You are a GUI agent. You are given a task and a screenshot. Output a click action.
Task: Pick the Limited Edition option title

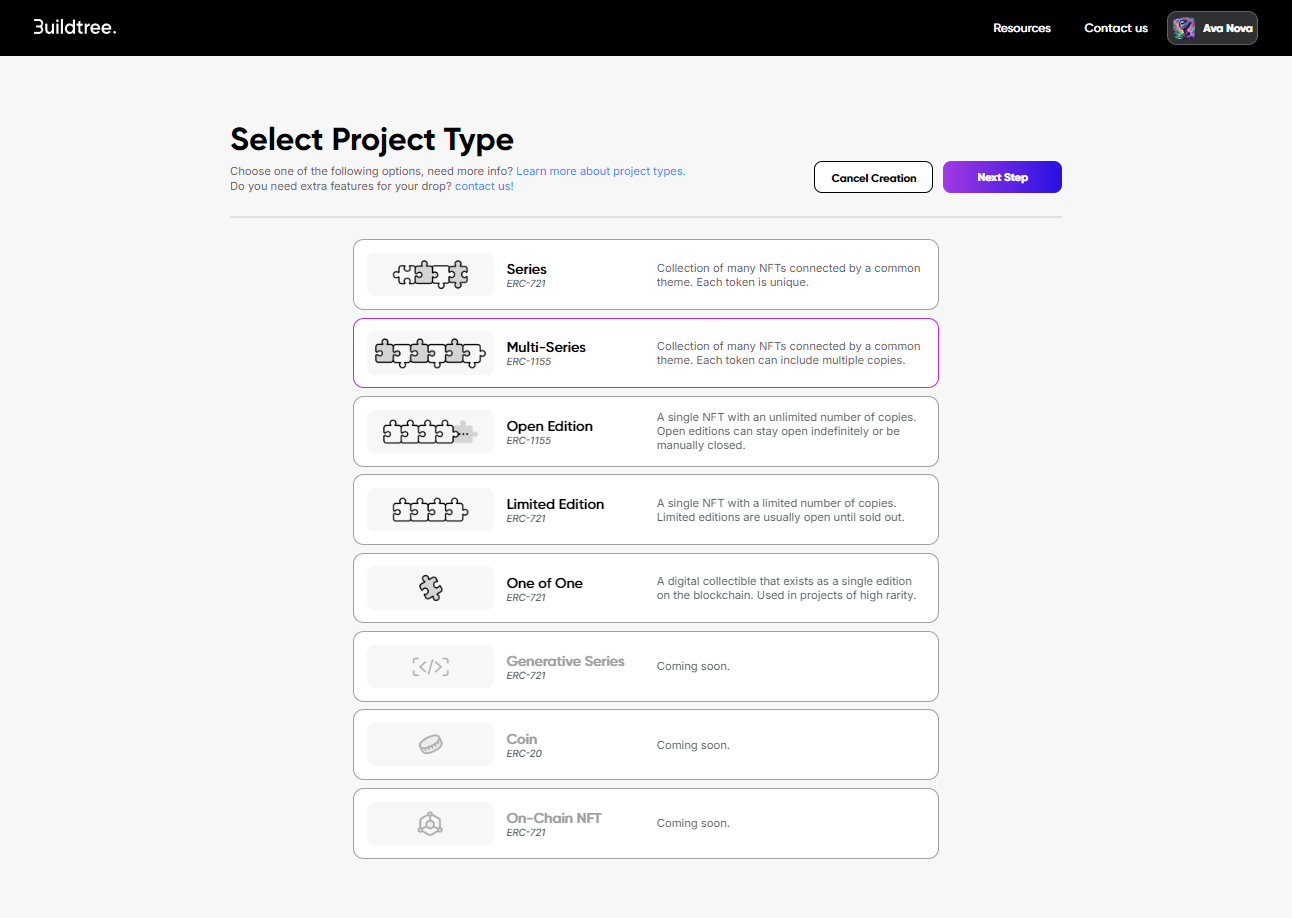point(555,505)
